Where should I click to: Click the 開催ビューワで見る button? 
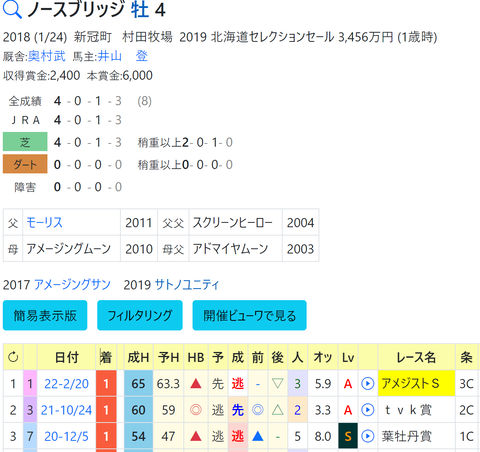249,315
